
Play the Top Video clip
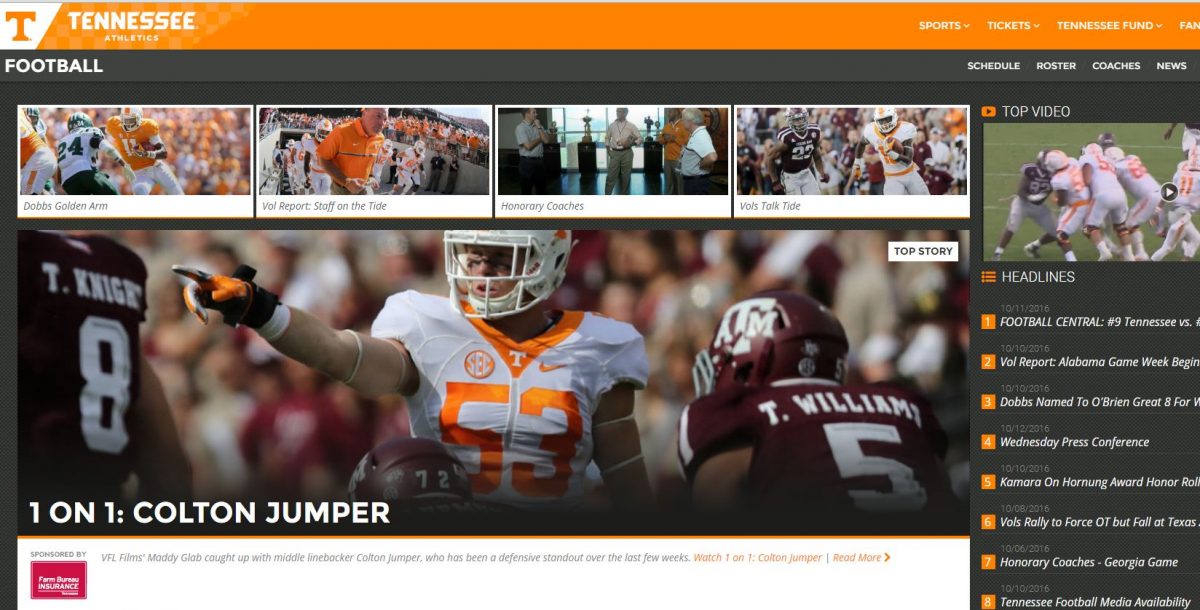click(x=1169, y=192)
